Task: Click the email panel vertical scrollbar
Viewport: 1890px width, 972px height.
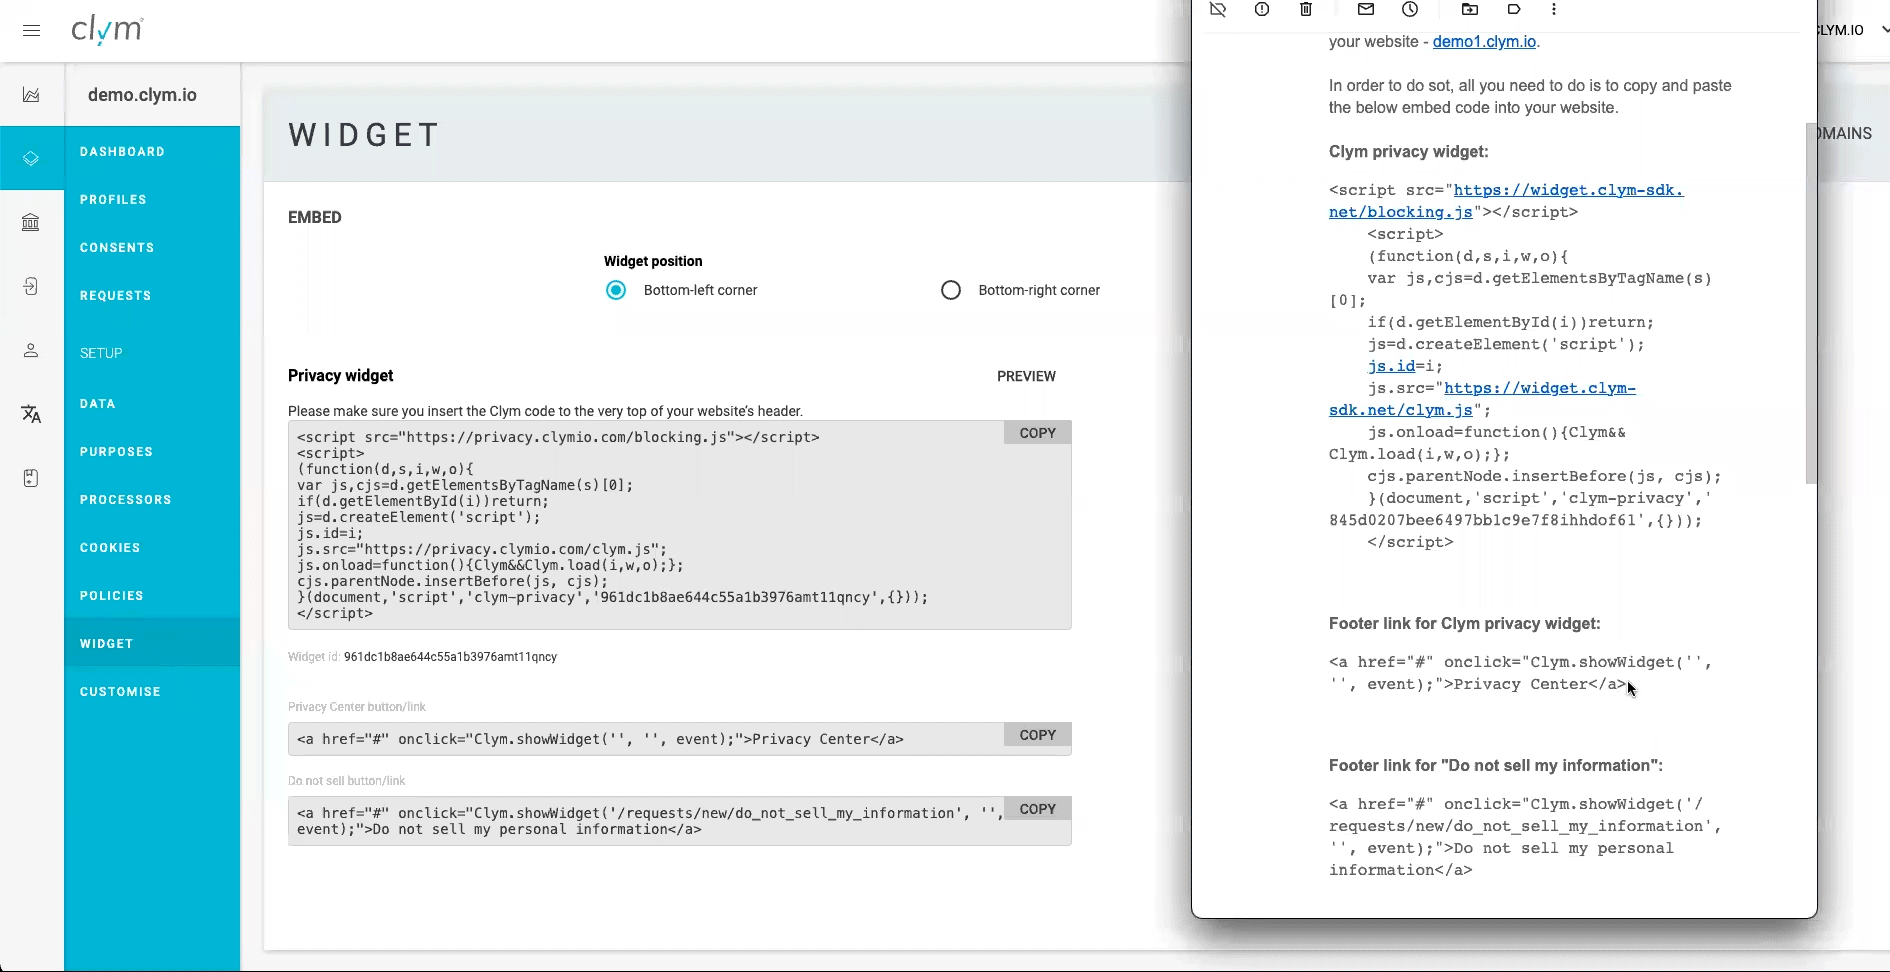Action: tap(1810, 304)
